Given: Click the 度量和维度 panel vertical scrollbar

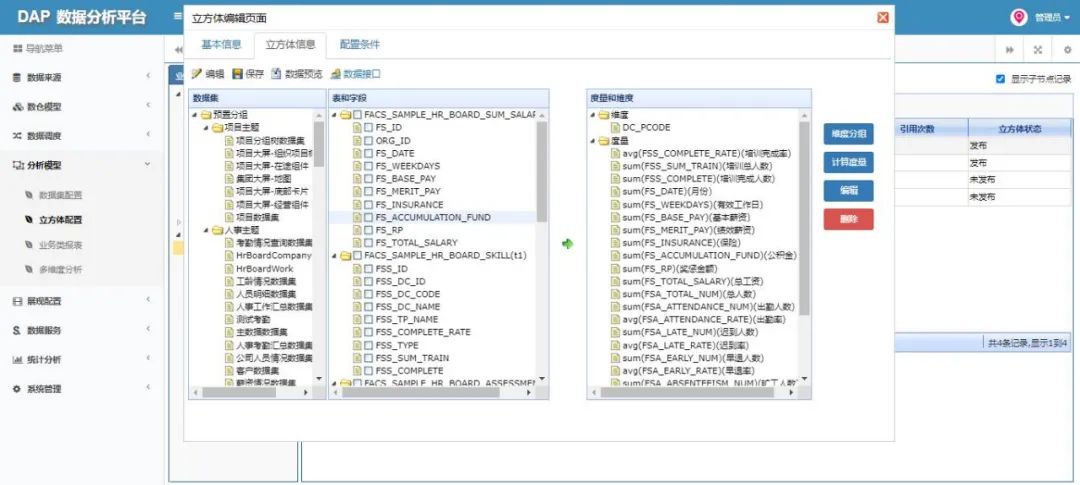Looking at the screenshot, I should [x=804, y=219].
